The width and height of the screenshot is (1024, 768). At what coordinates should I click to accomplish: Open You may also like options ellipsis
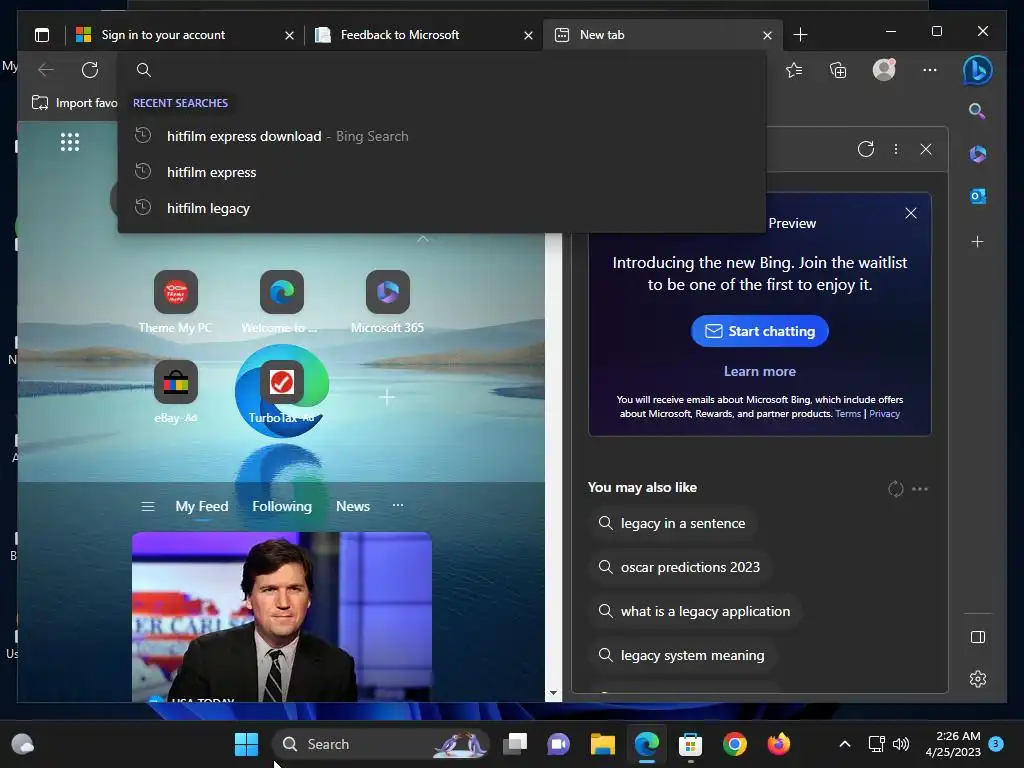[x=920, y=488]
